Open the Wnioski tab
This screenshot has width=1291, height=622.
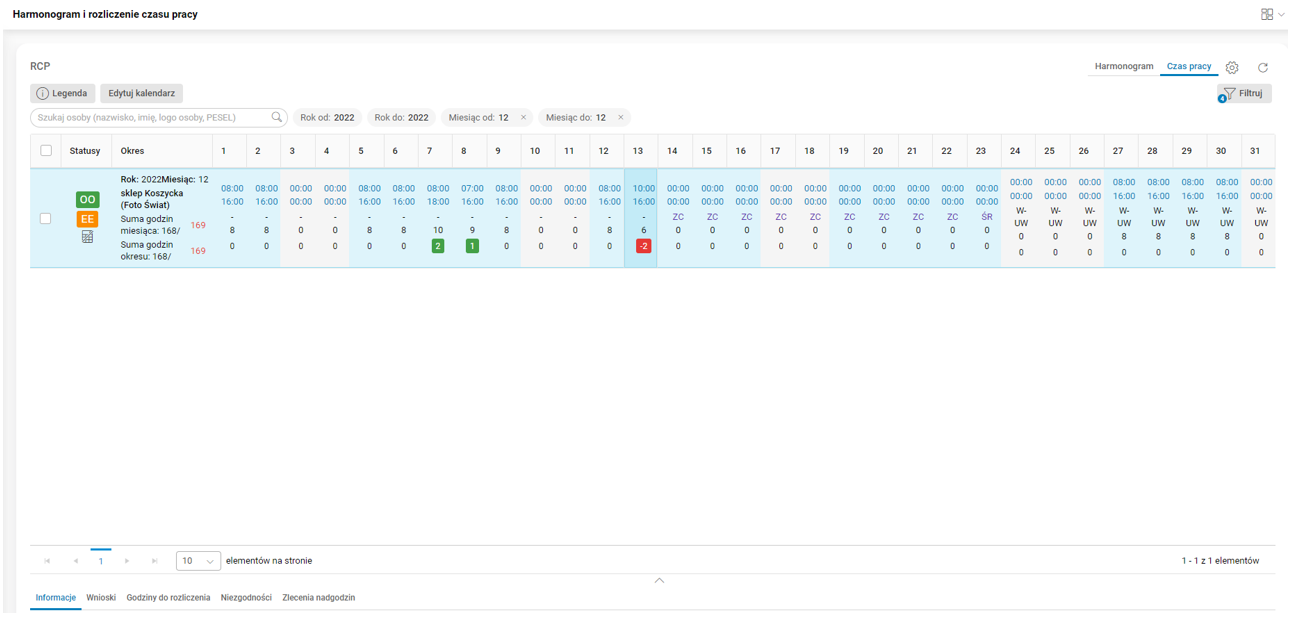click(x=101, y=598)
